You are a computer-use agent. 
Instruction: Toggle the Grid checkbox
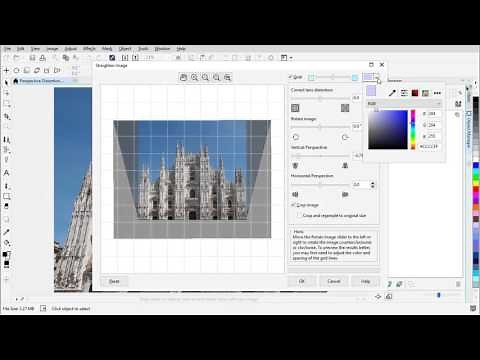[290, 77]
